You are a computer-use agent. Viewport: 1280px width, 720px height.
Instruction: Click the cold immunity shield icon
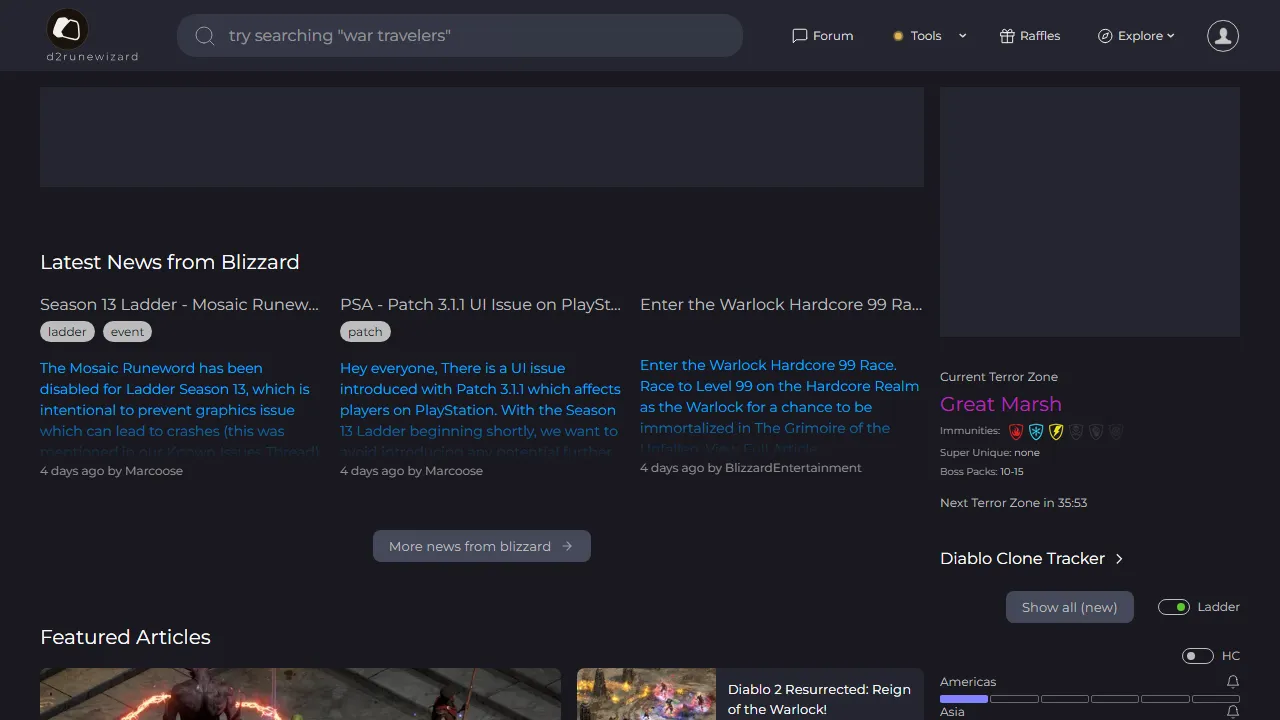pos(1036,431)
